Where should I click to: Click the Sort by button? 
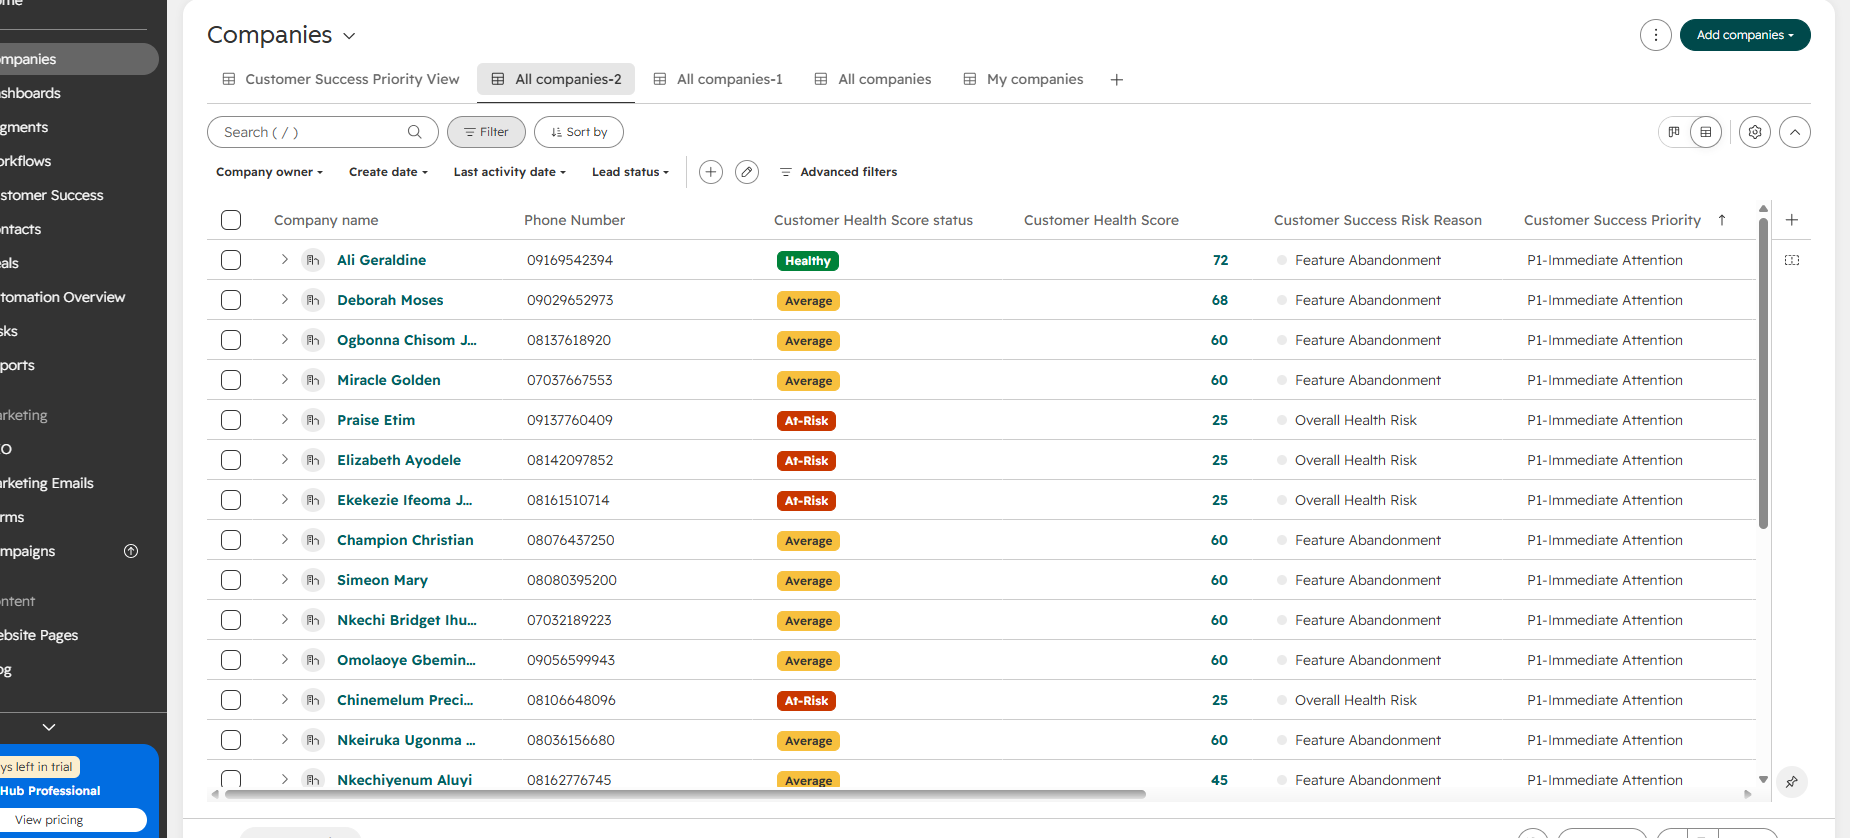click(x=579, y=132)
